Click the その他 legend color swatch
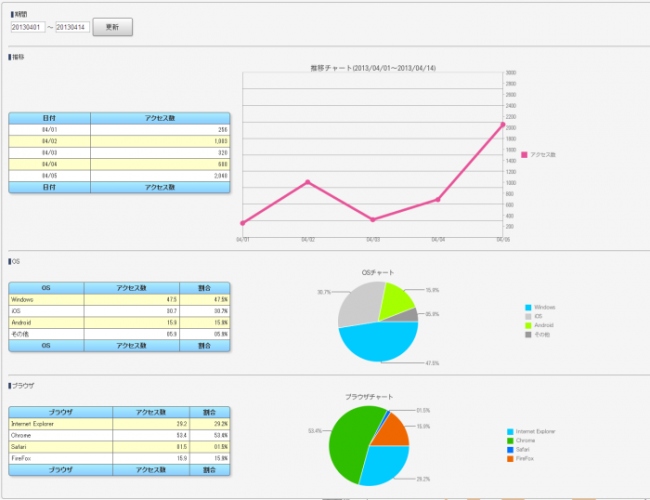 528,335
